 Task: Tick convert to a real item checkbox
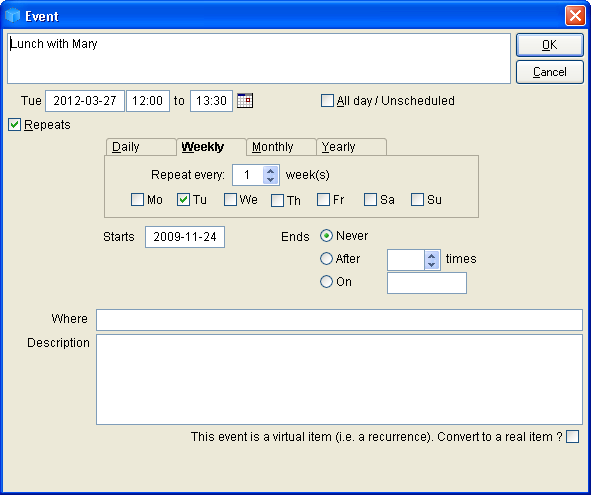point(573,437)
